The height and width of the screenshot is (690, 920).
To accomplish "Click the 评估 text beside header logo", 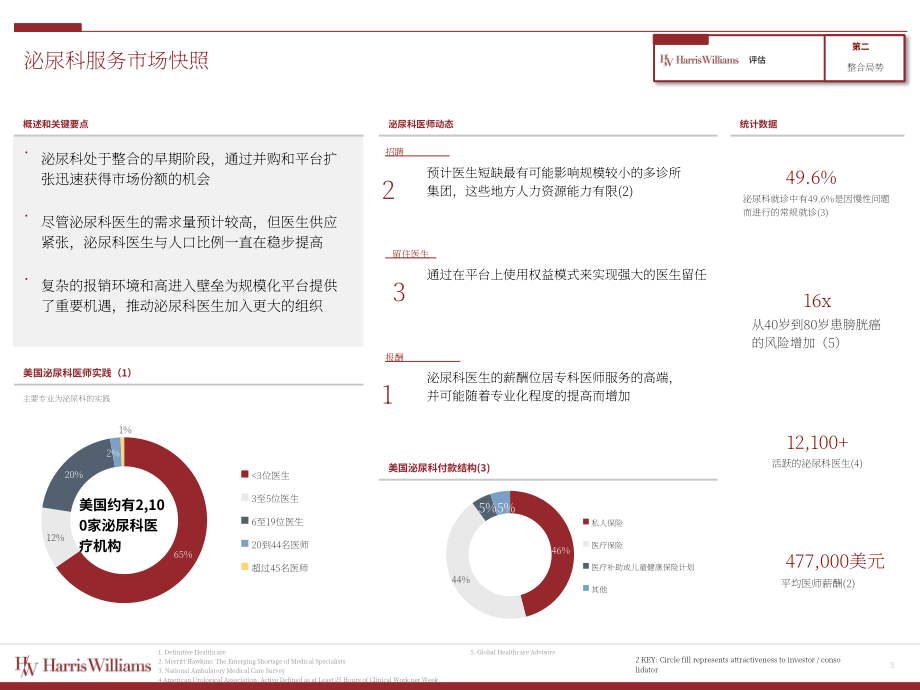I will pos(757,60).
